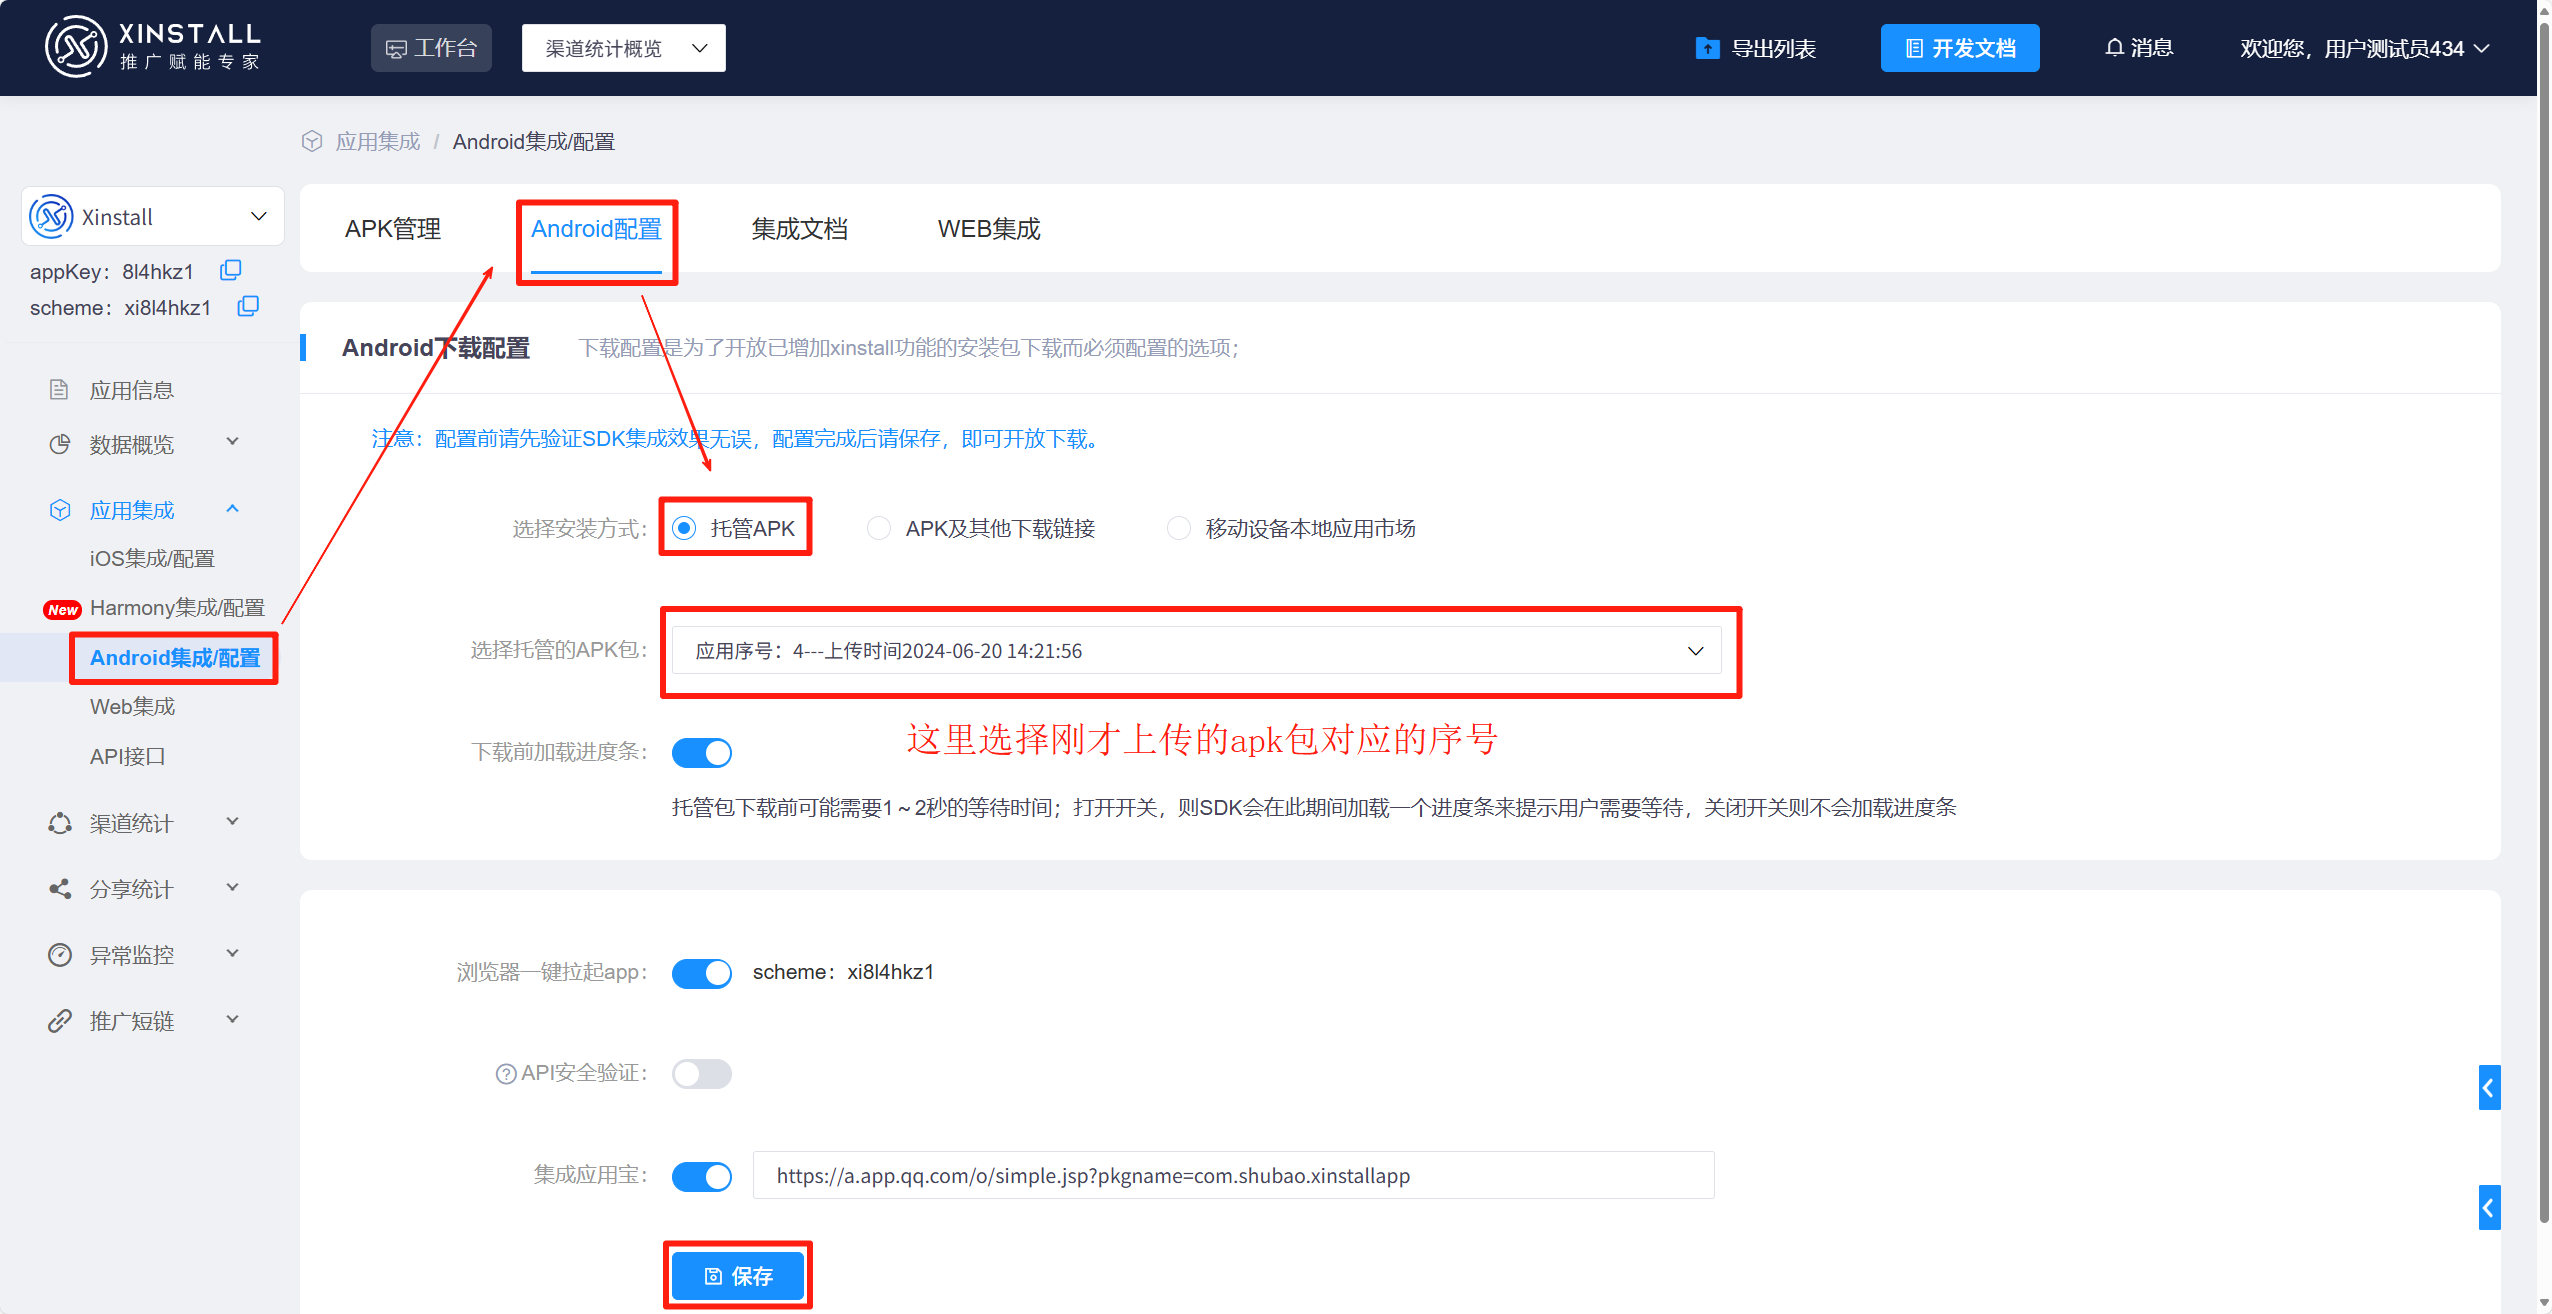The image size is (2552, 1314).
Task: Click the breadcrumb cube icon
Action: [x=312, y=141]
